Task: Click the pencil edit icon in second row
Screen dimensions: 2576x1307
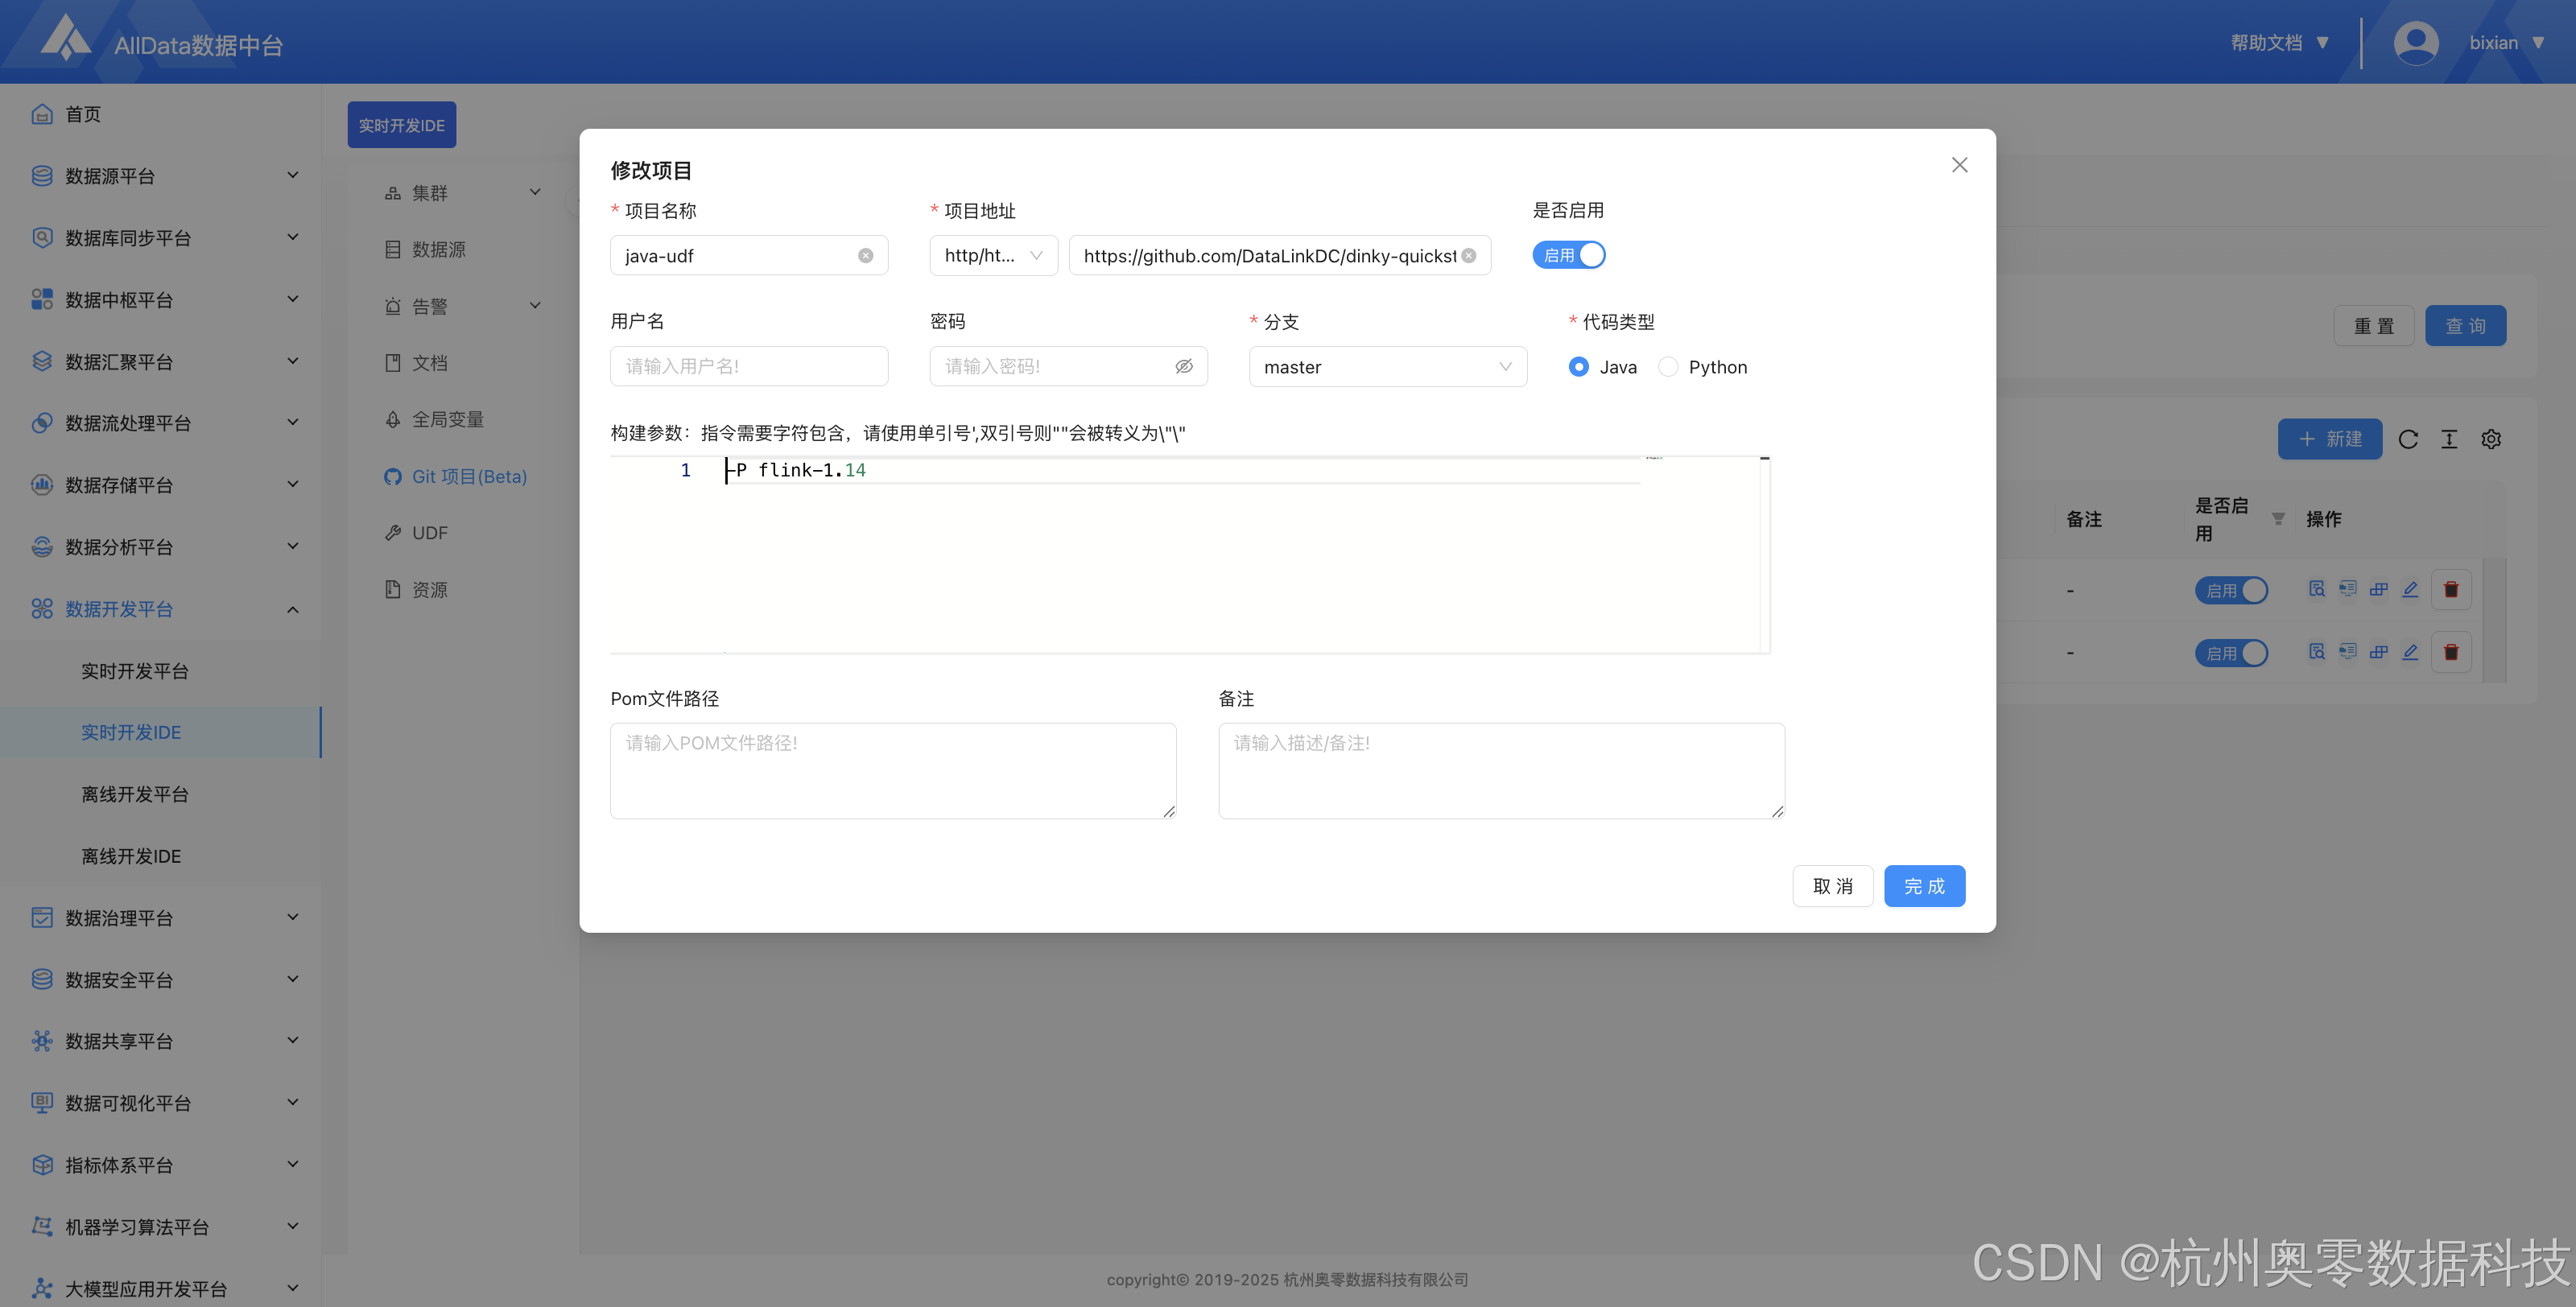Action: [2410, 652]
